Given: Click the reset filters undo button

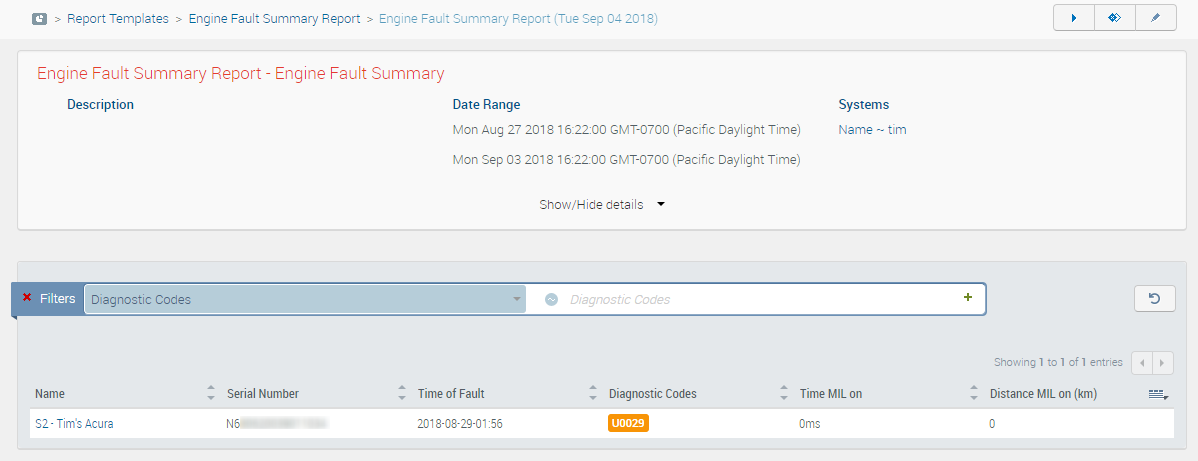Looking at the screenshot, I should 1154,298.
